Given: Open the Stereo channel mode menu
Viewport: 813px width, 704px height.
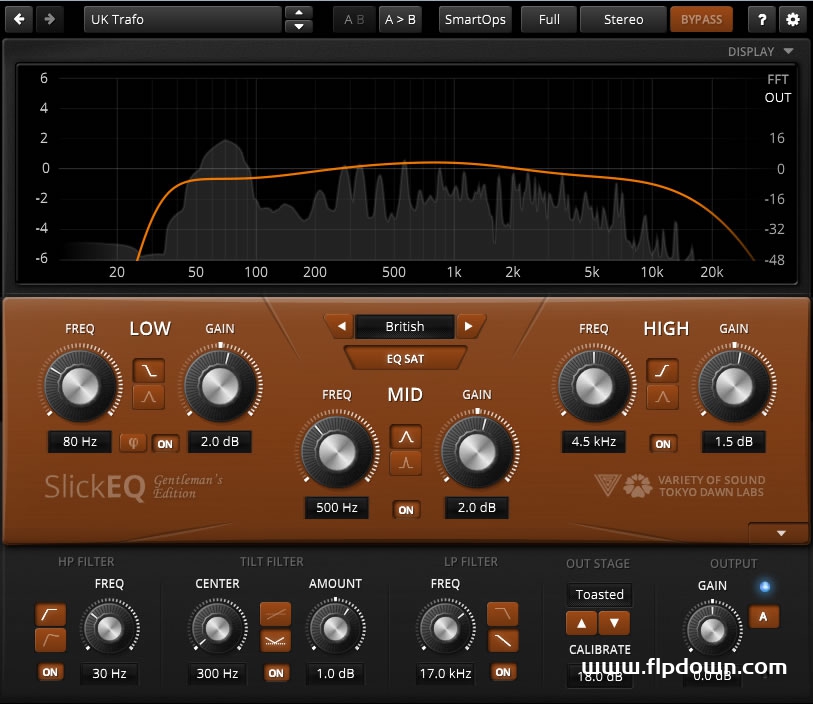Looking at the screenshot, I should (623, 19).
